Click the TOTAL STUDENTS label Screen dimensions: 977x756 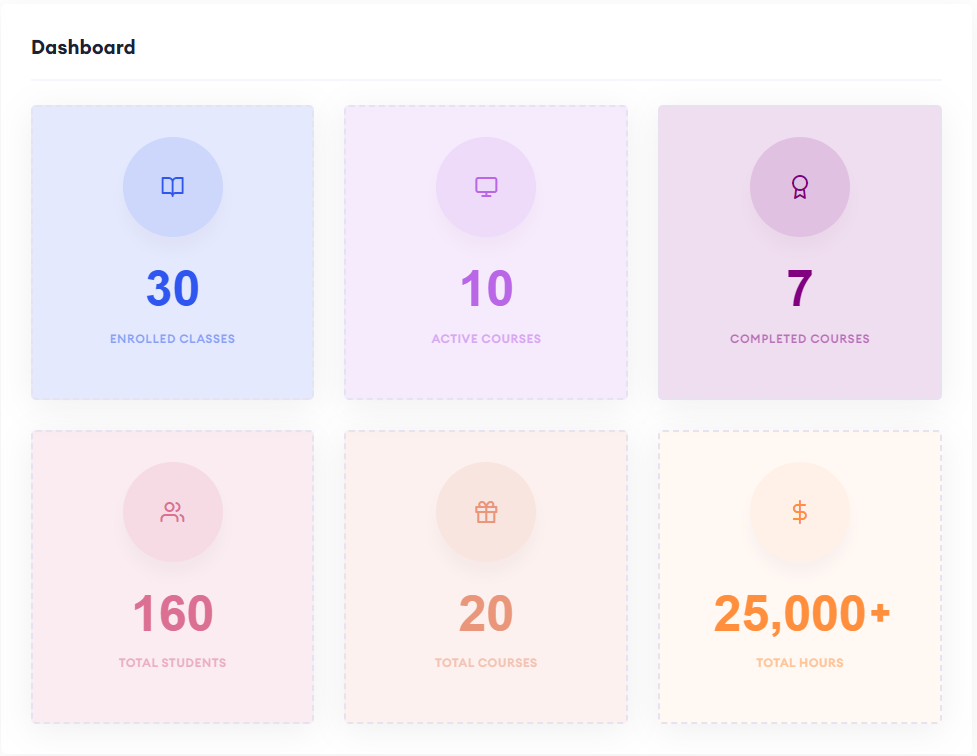point(173,662)
